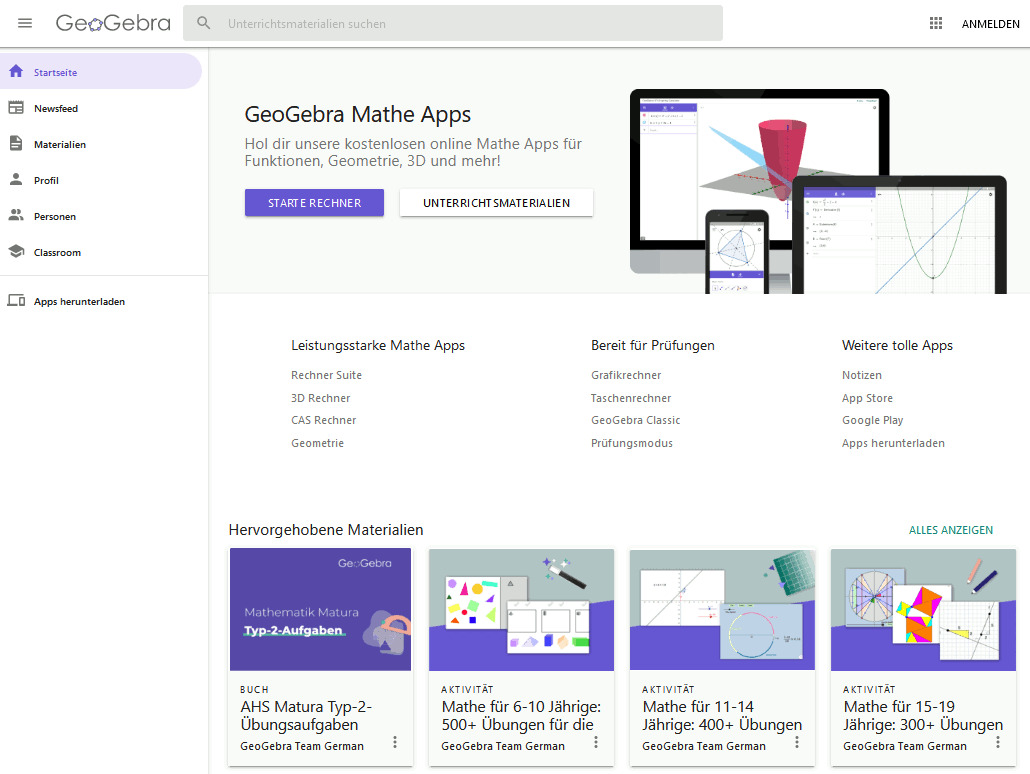Open the hamburger navigation menu
The width and height of the screenshot is (1030, 774).
coord(25,23)
